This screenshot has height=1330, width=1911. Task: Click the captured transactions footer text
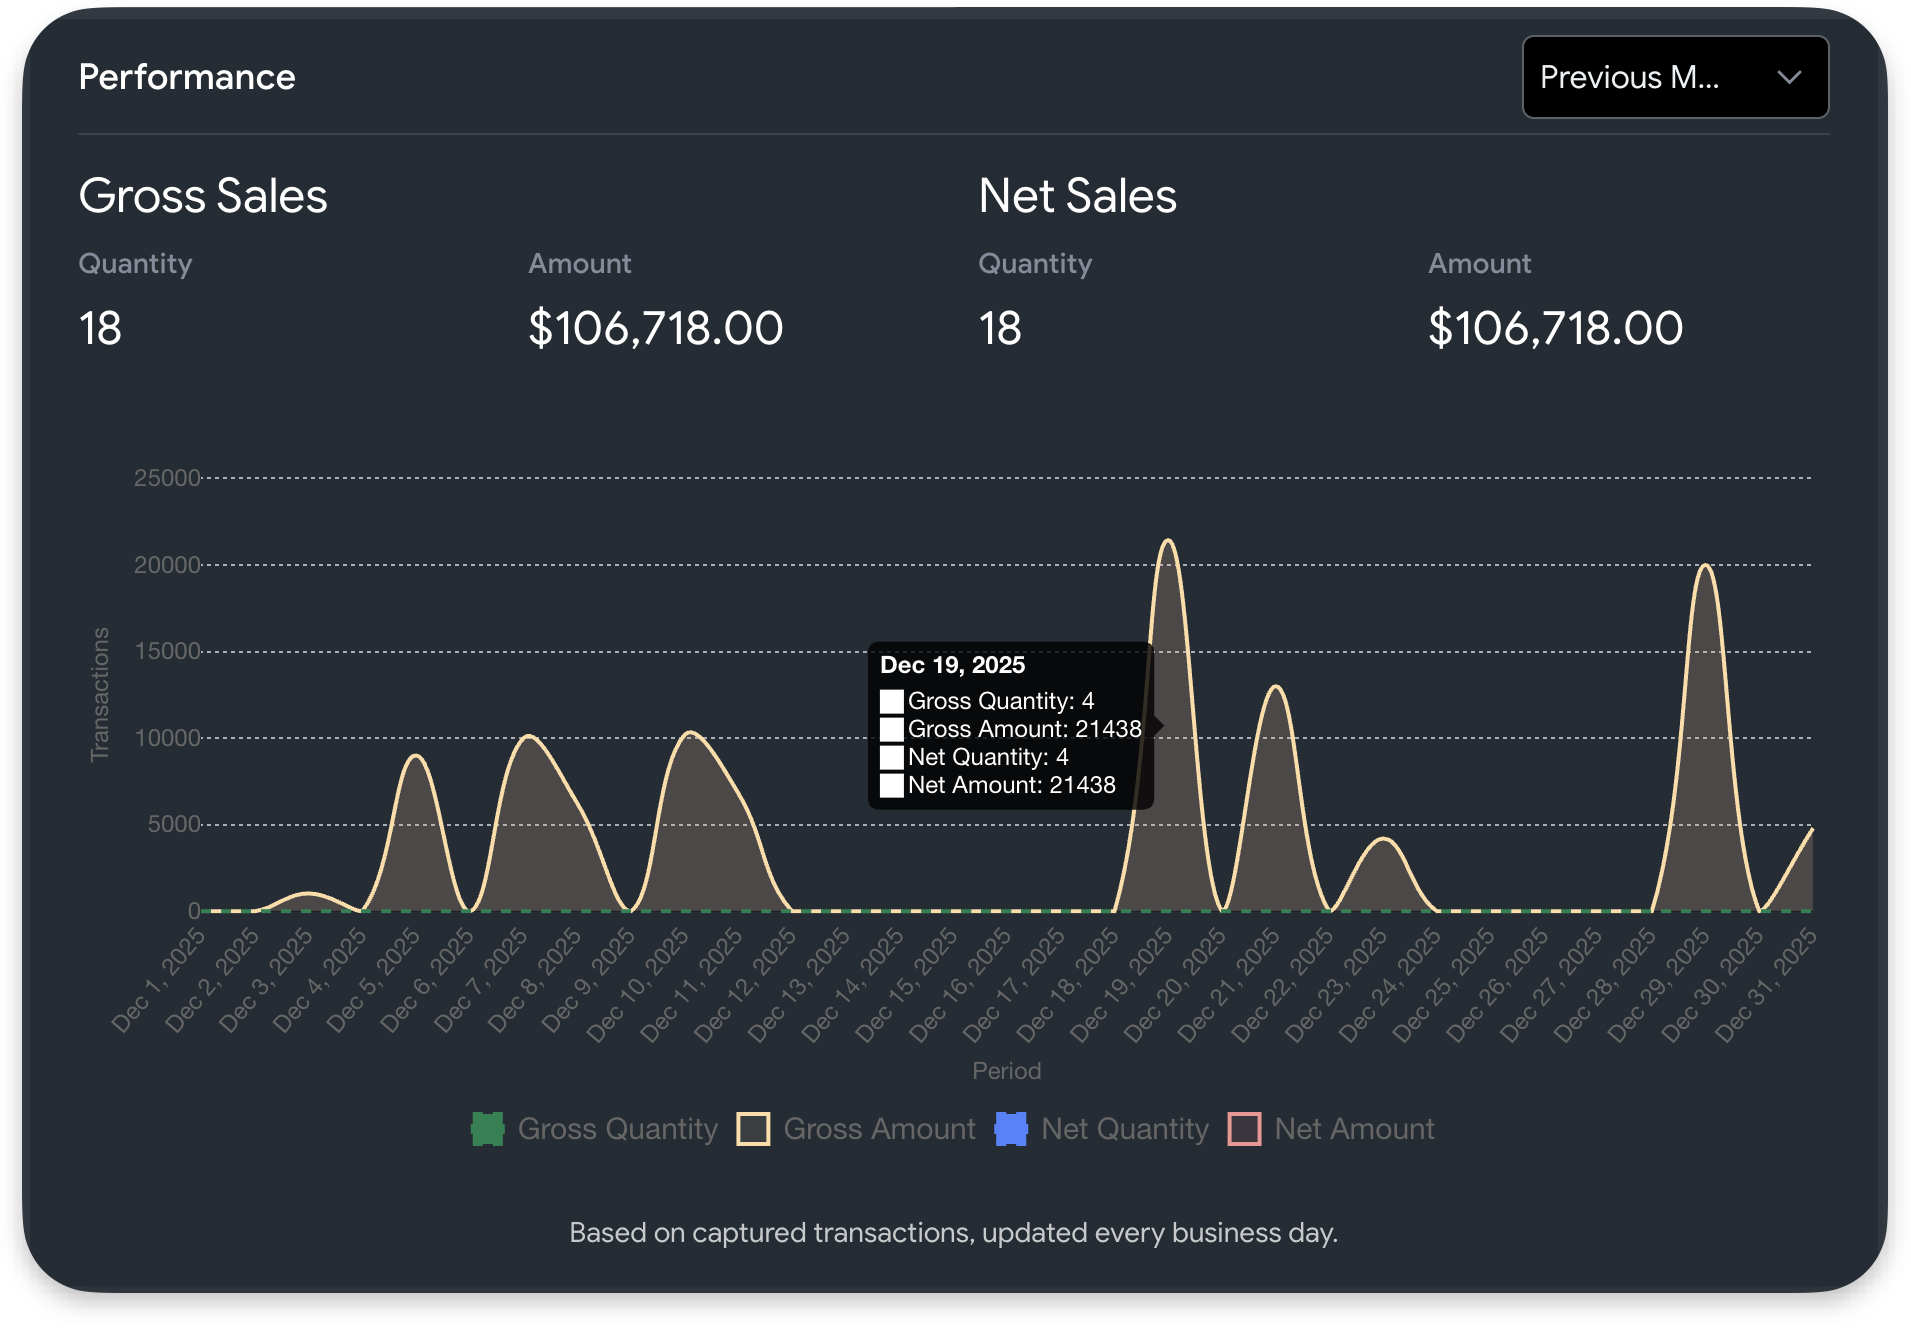click(953, 1232)
